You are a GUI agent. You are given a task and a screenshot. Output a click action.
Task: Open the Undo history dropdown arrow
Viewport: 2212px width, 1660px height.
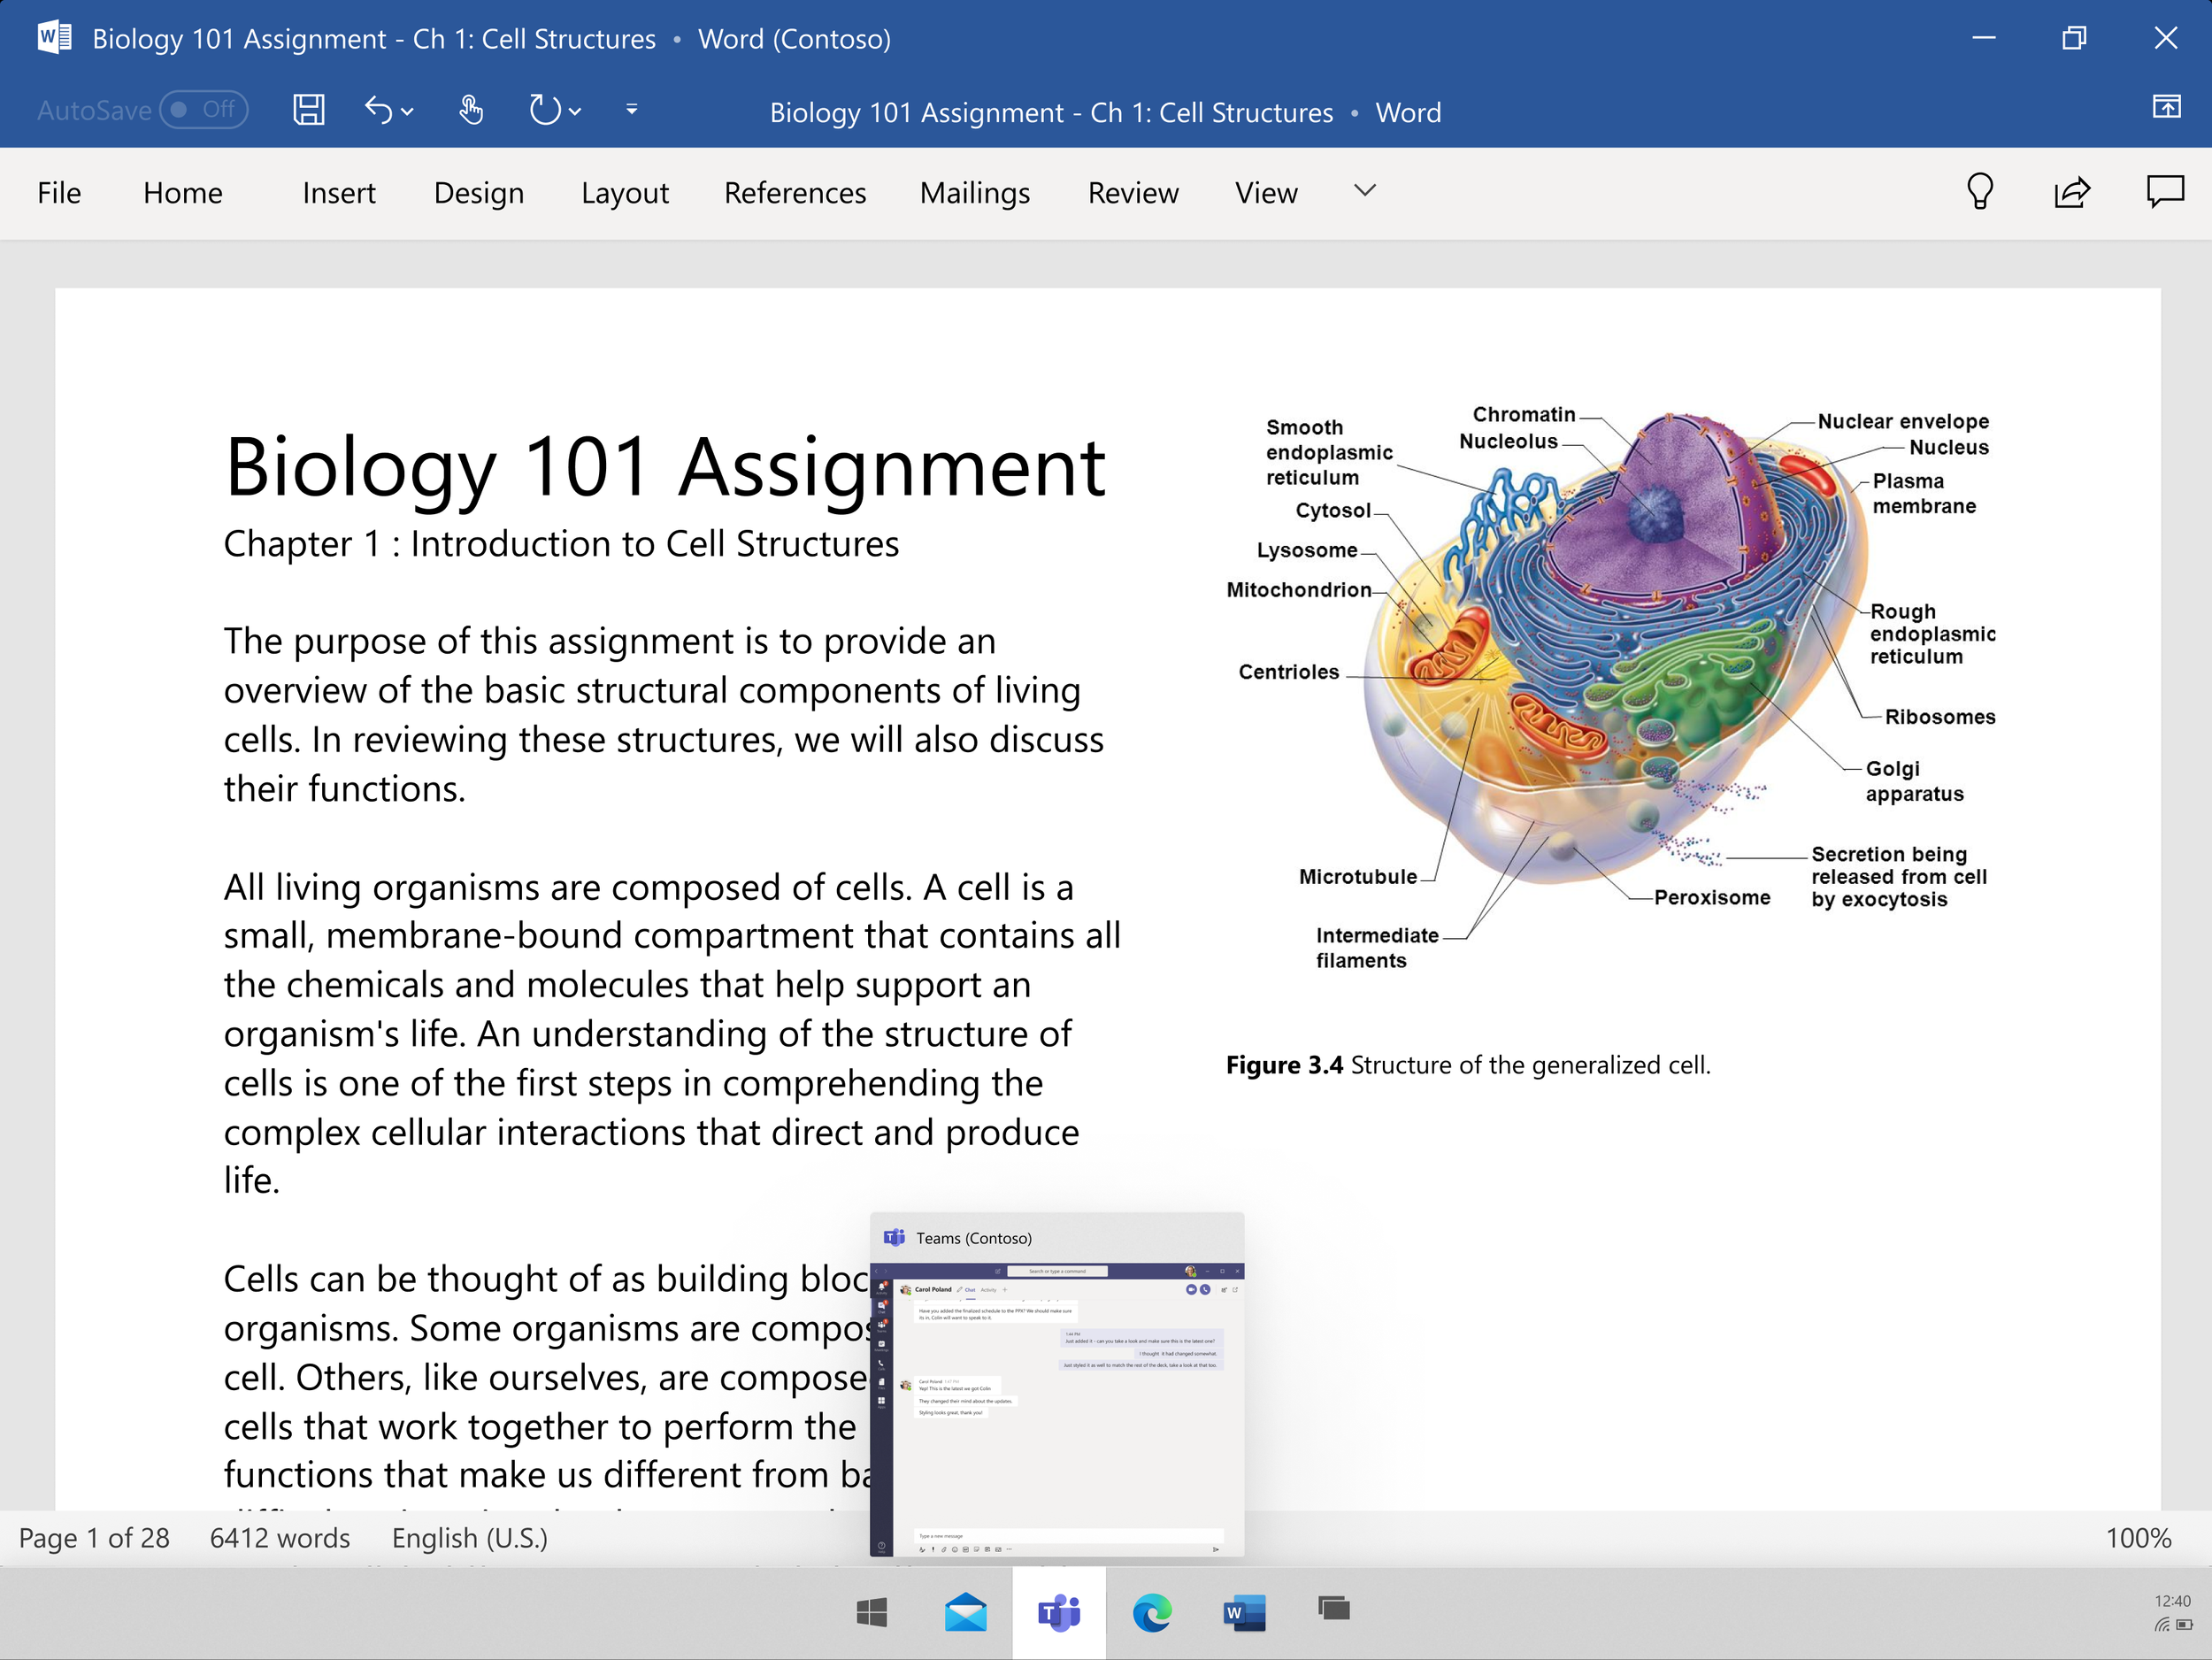(x=408, y=112)
